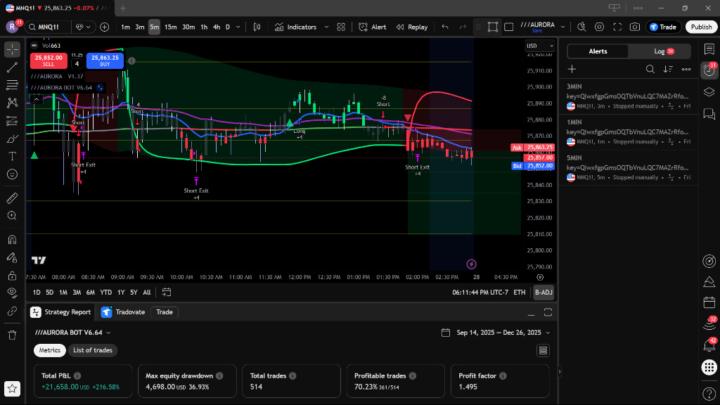Select the trend line drawing tool
This screenshot has width=720, height=405.
[x=12, y=67]
